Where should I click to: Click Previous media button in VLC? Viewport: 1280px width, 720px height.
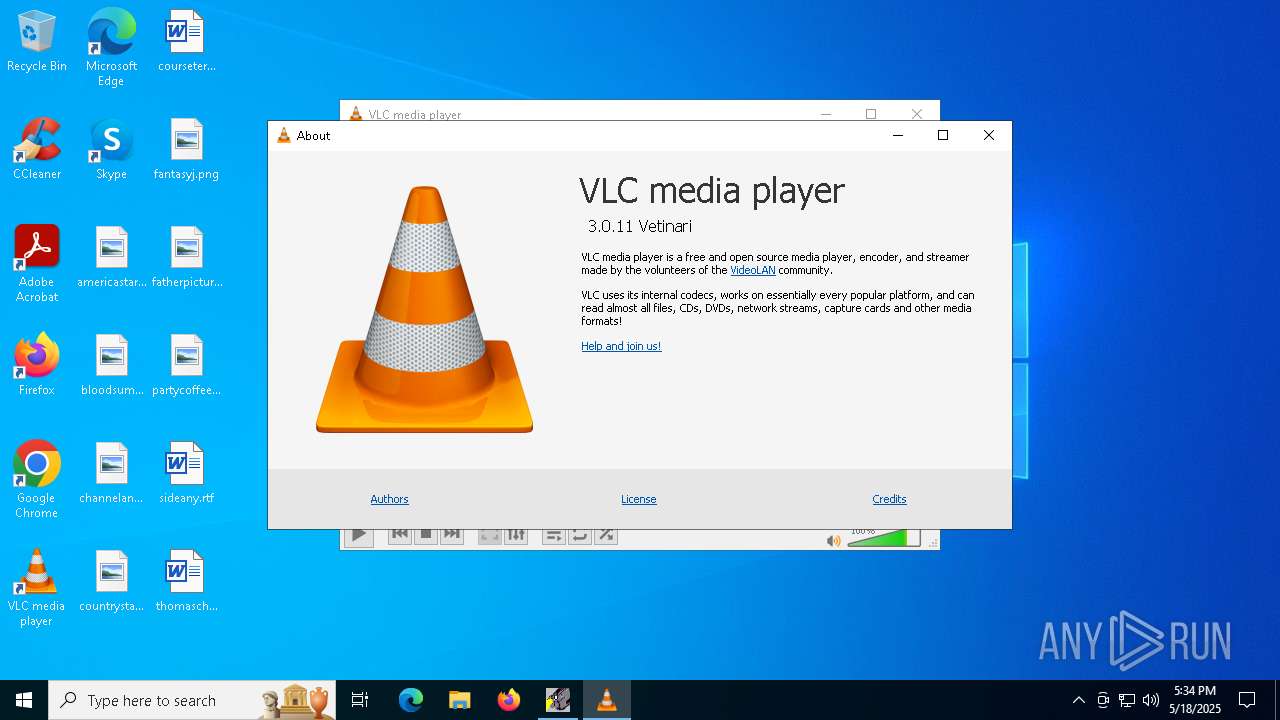(400, 535)
